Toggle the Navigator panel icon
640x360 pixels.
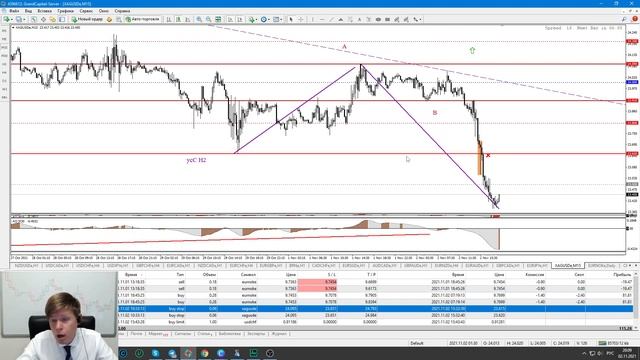[x=53, y=19]
